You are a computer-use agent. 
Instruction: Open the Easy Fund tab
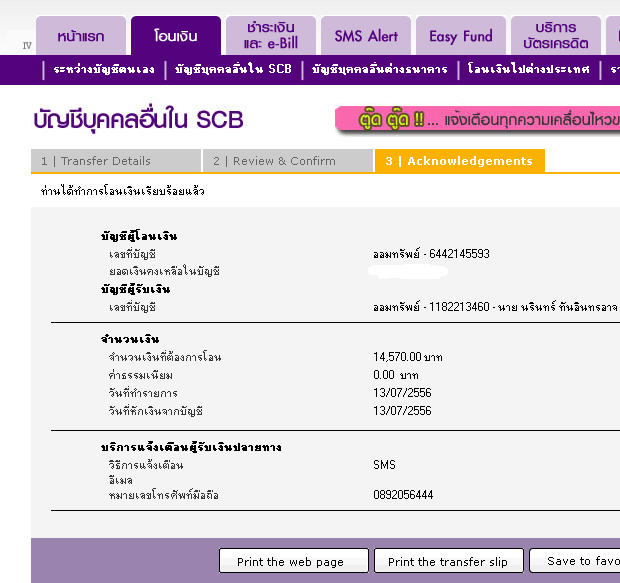point(461,36)
